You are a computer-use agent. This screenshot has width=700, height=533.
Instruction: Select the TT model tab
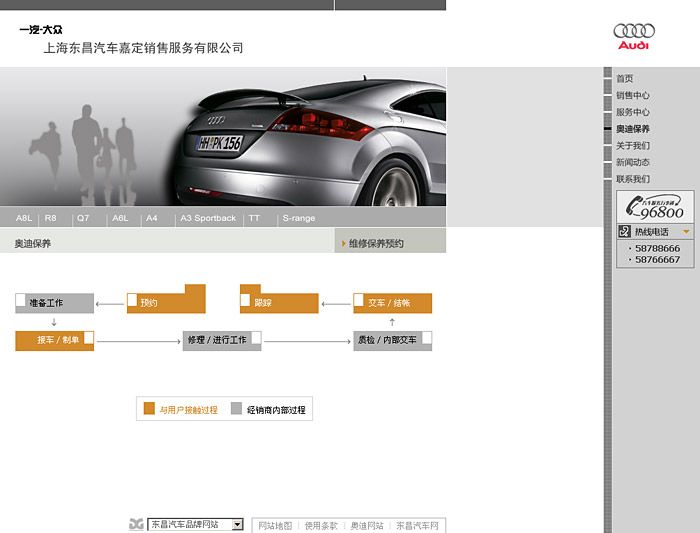[x=254, y=218]
